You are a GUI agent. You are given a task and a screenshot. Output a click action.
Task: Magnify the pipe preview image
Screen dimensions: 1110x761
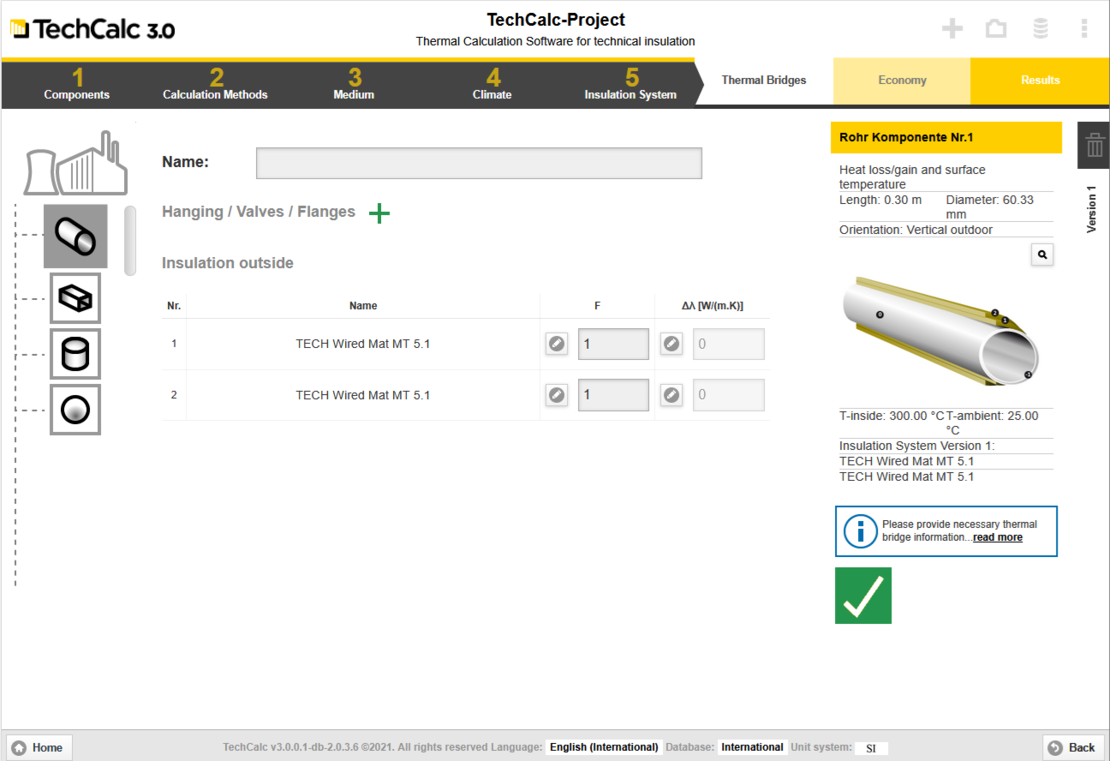click(x=1042, y=255)
